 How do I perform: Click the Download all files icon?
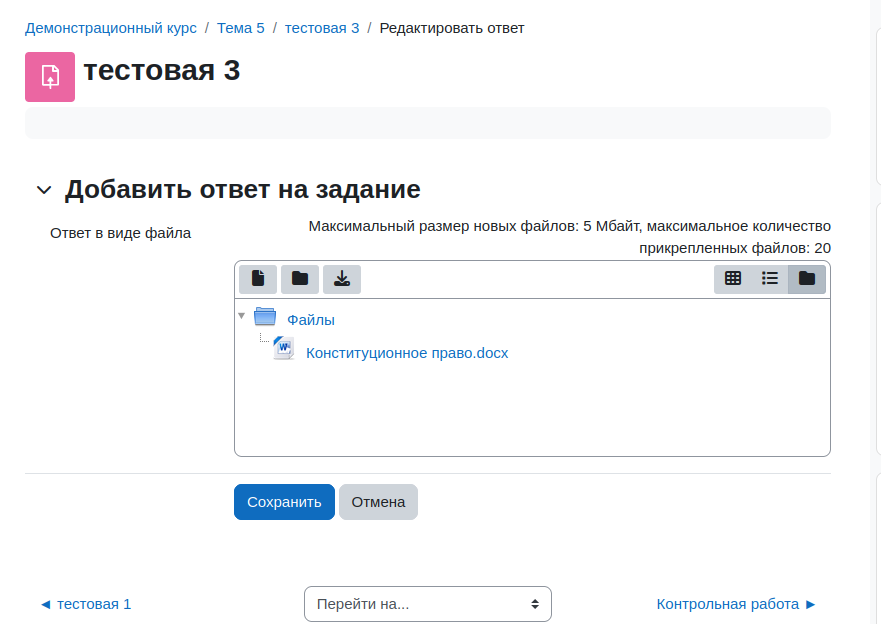(342, 279)
